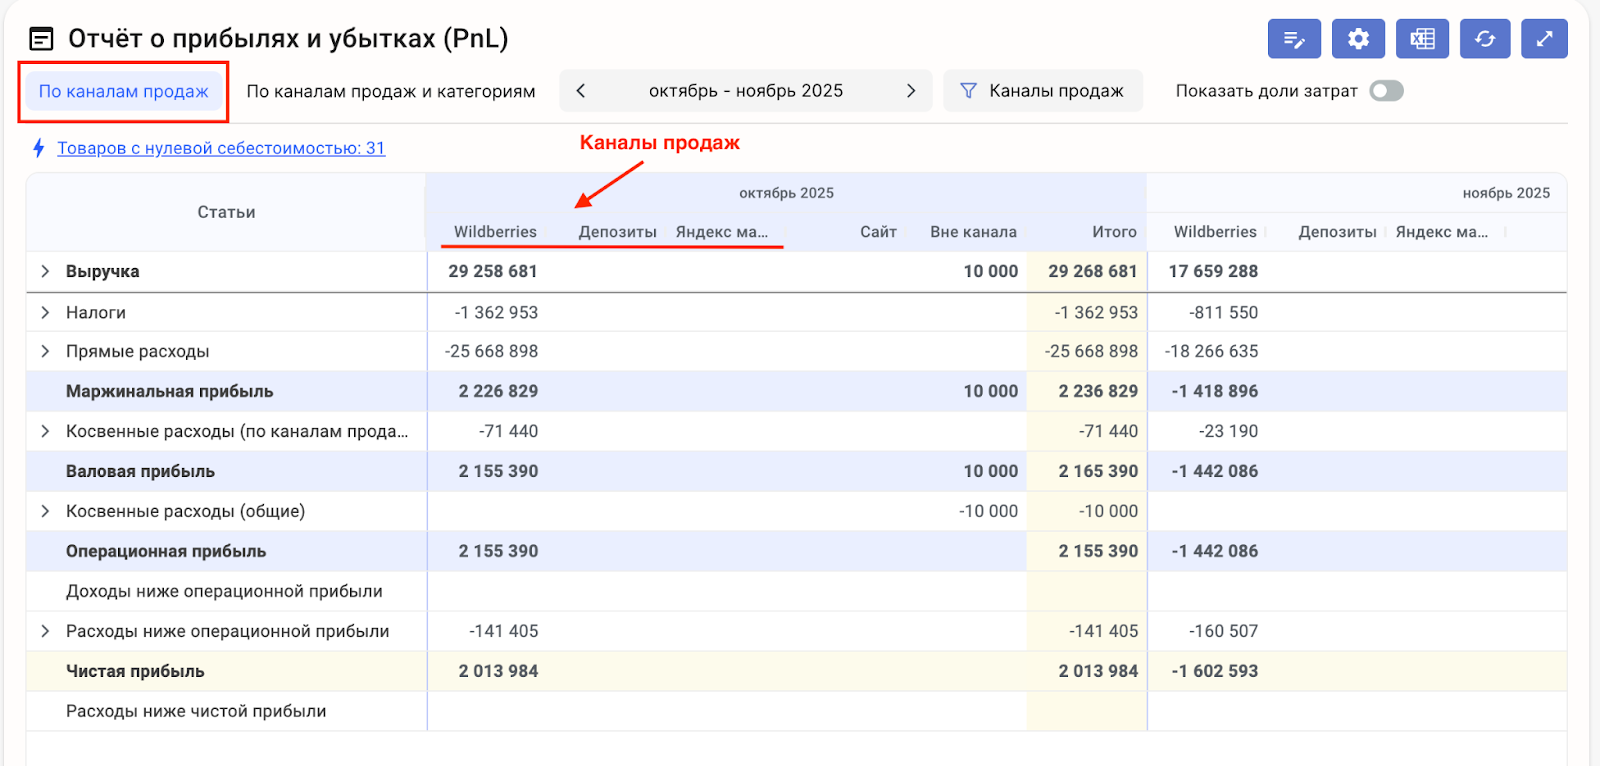Expand the Прямые расходы row

click(45, 351)
